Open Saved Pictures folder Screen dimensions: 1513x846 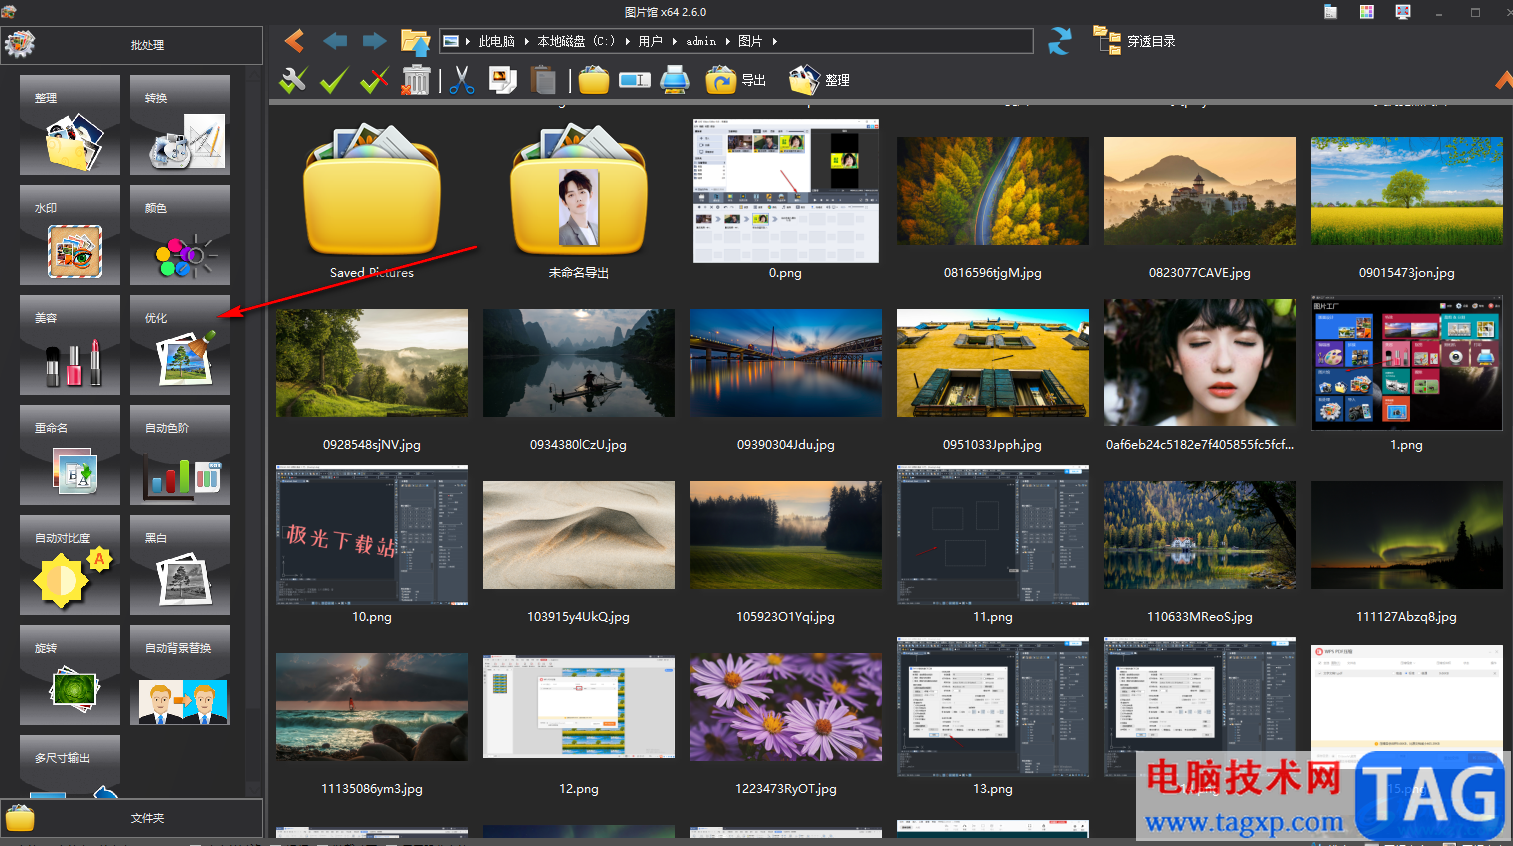[372, 190]
